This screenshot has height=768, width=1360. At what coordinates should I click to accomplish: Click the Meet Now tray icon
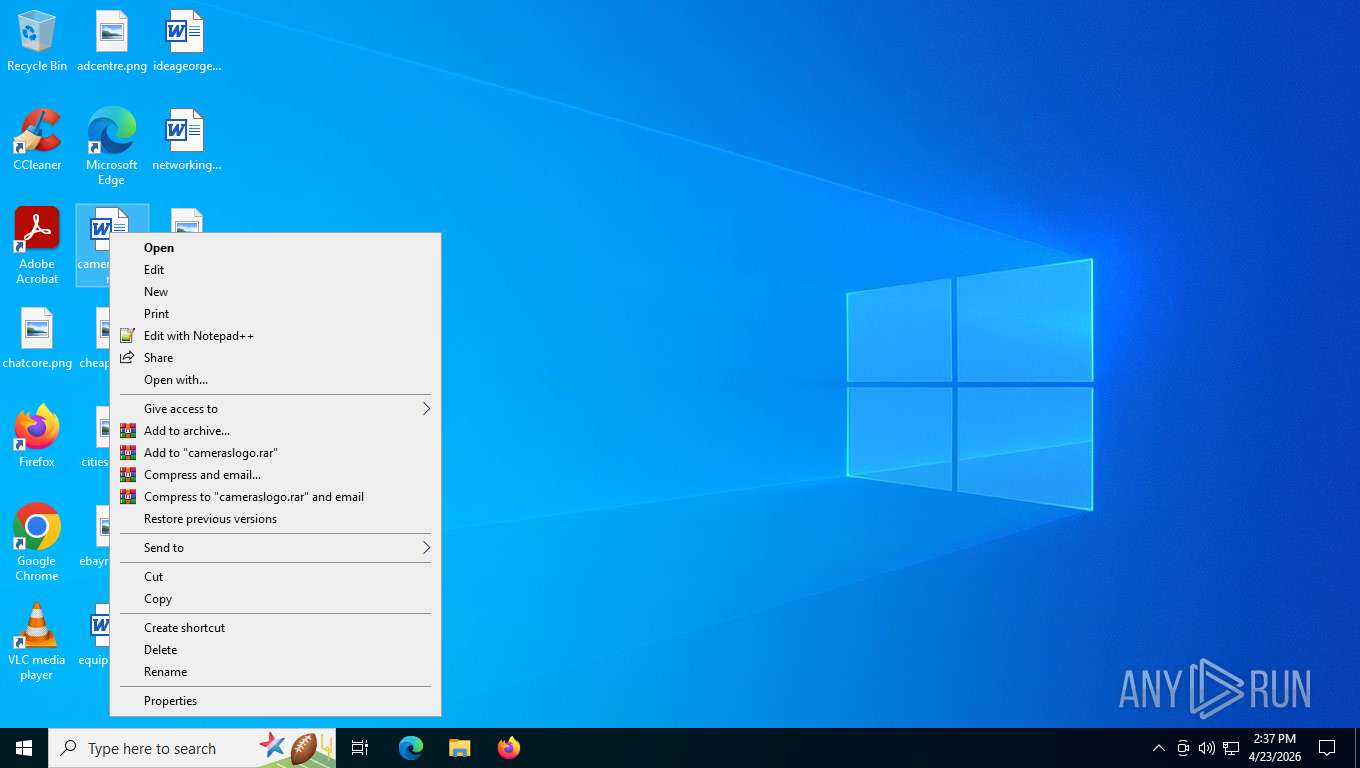coord(1183,748)
